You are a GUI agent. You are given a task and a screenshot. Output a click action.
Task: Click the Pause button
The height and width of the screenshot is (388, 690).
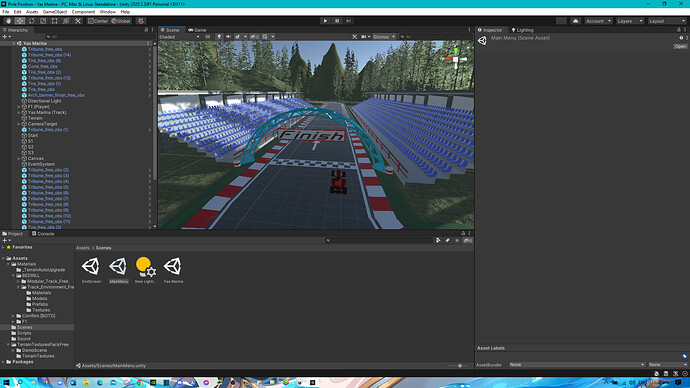point(337,21)
